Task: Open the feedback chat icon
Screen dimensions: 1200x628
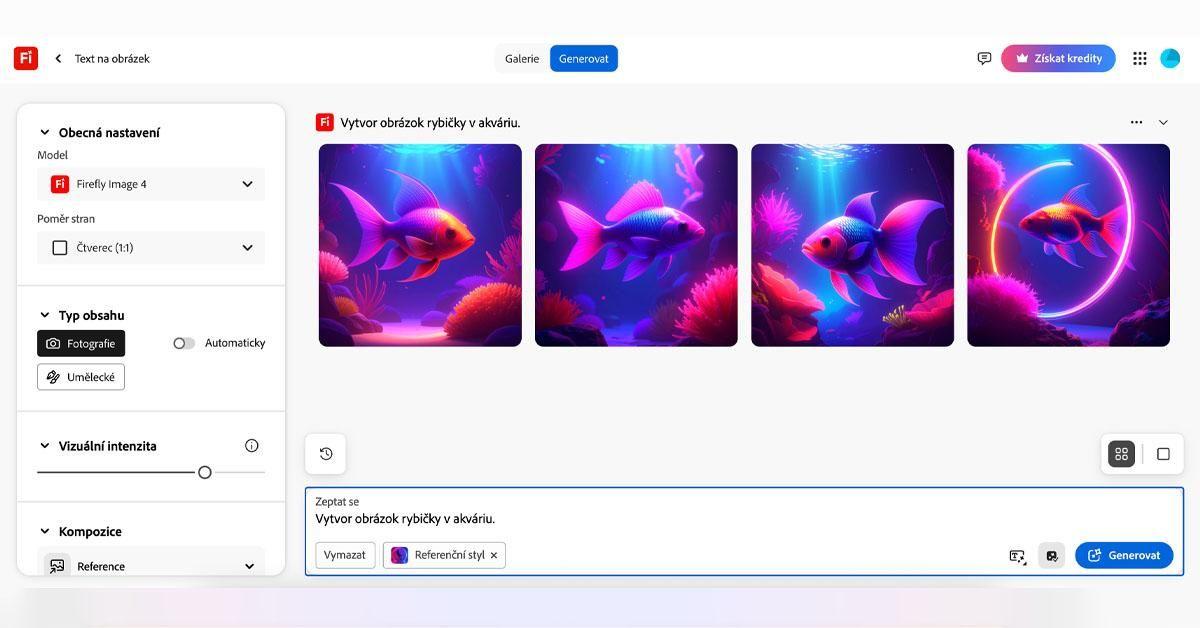Action: point(984,58)
